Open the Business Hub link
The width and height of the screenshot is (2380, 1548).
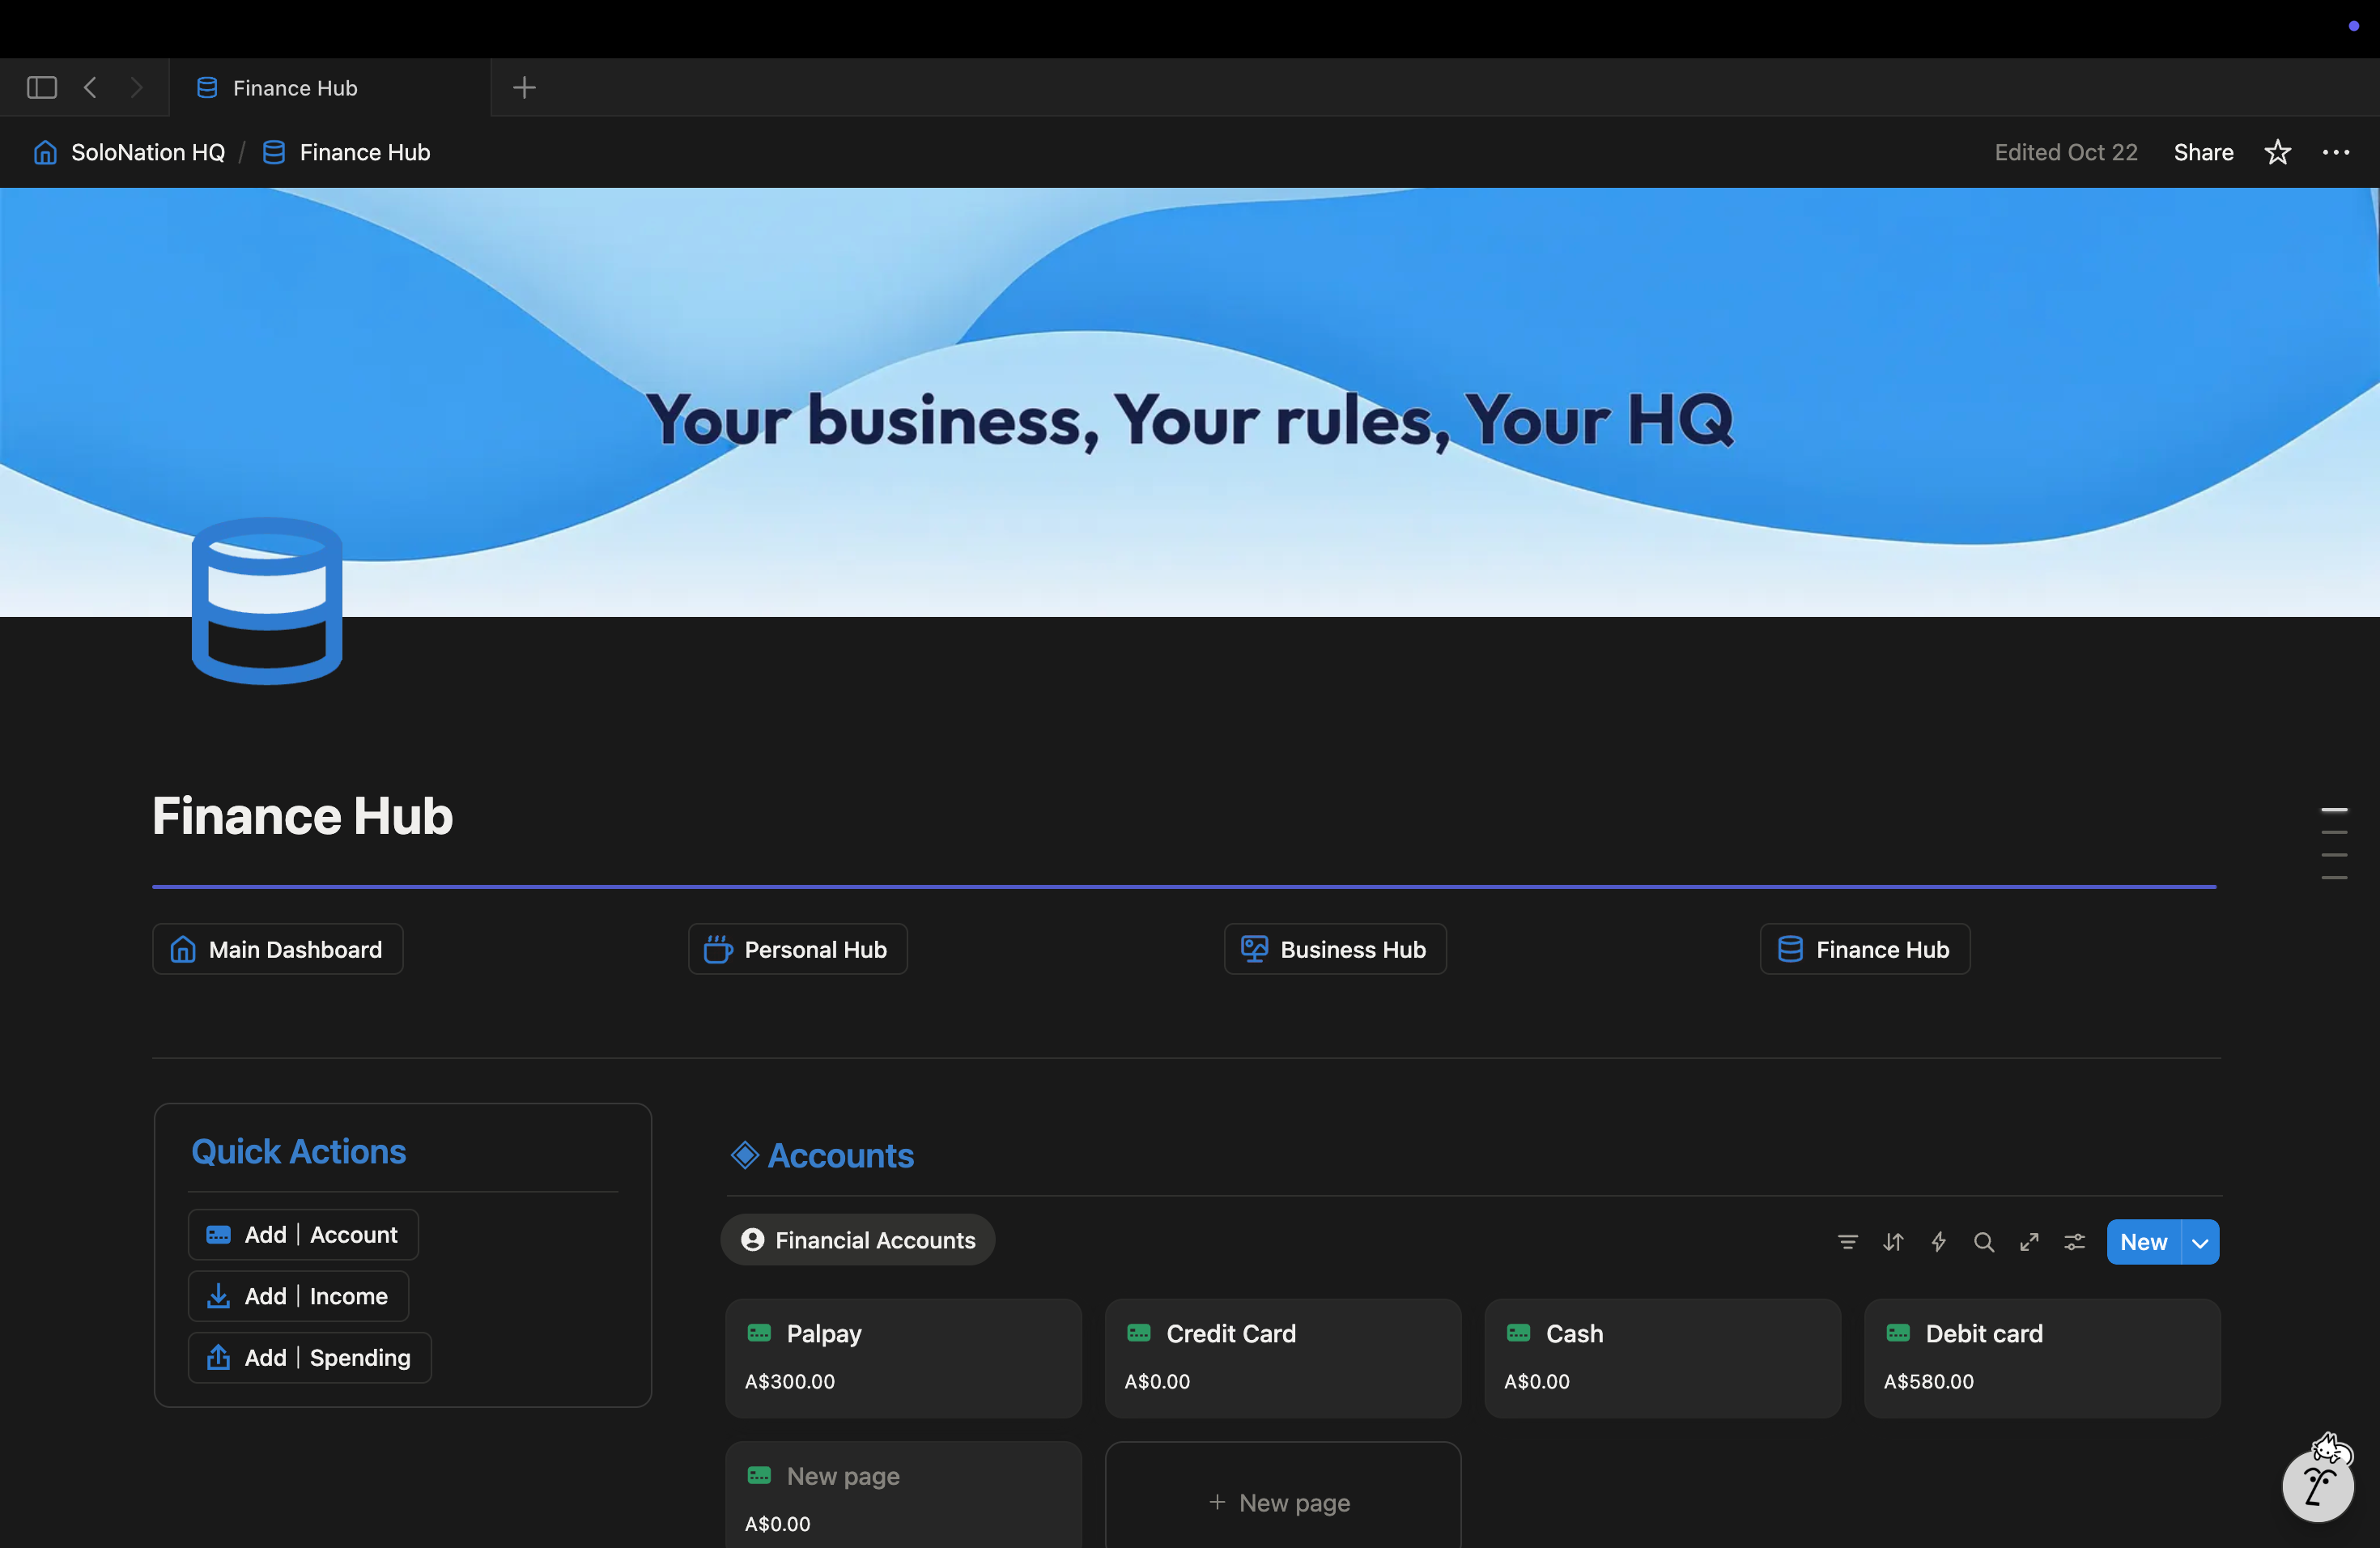pyautogui.click(x=1334, y=949)
